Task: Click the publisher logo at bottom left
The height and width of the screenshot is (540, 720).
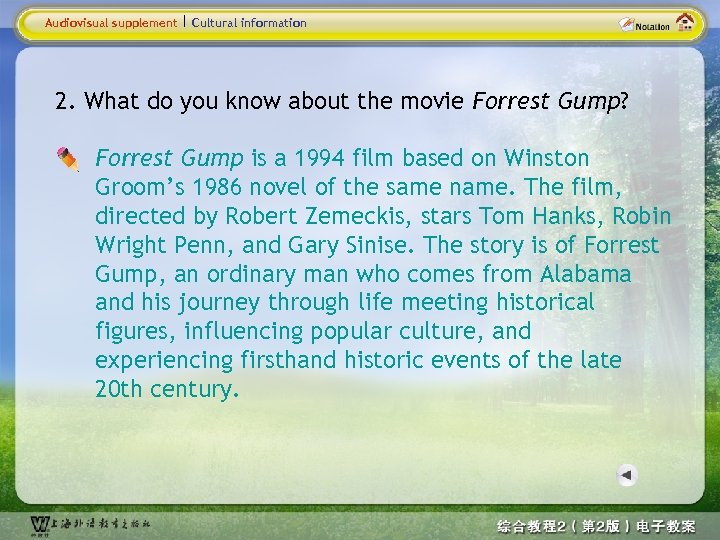Action: pyautogui.click(x=90, y=525)
